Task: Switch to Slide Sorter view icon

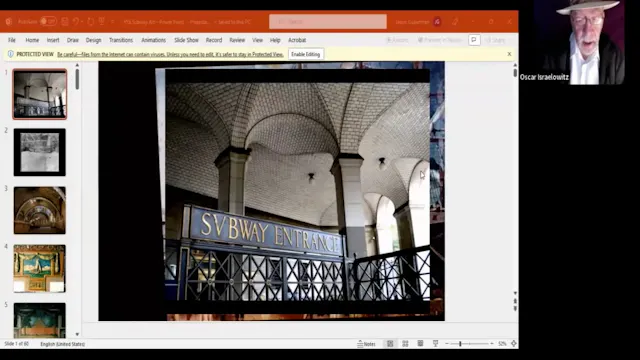Action: pos(405,344)
